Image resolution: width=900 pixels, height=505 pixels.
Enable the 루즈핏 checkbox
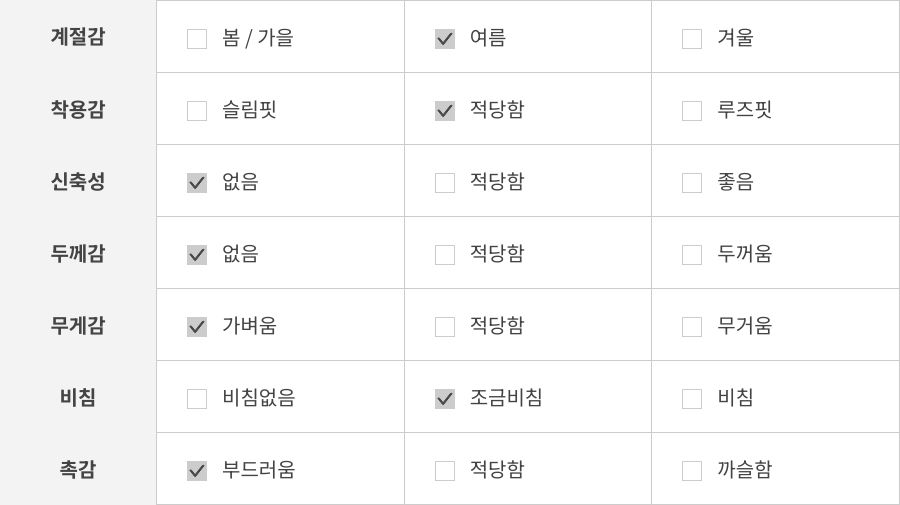tap(692, 111)
